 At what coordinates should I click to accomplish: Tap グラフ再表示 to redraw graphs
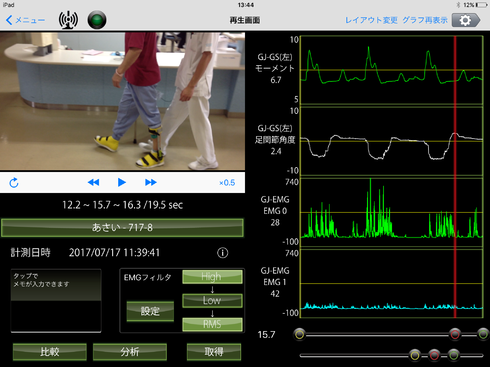(425, 20)
